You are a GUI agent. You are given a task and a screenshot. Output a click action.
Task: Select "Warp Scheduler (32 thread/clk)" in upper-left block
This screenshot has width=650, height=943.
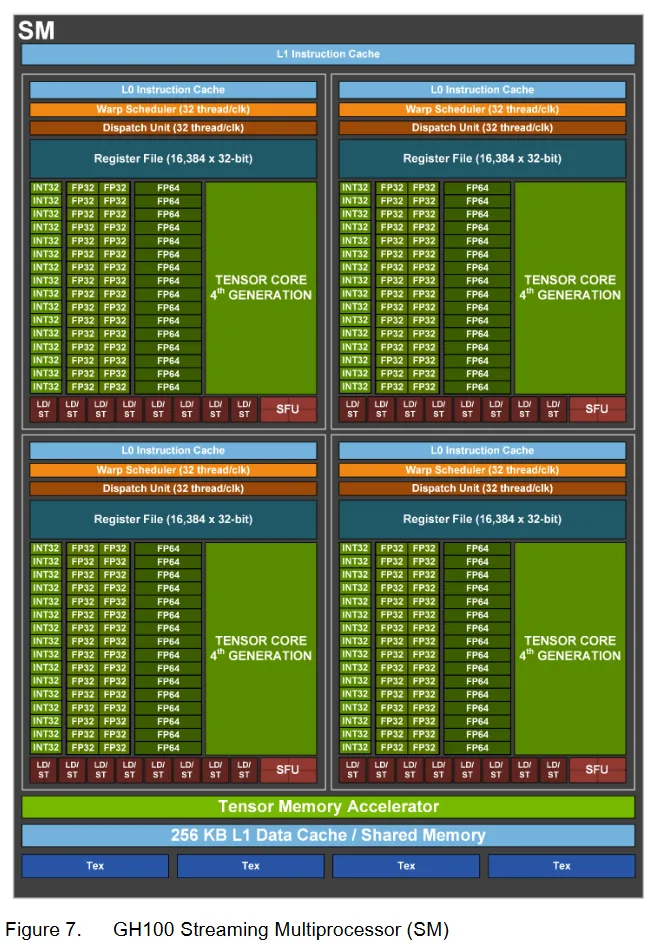[x=173, y=109]
